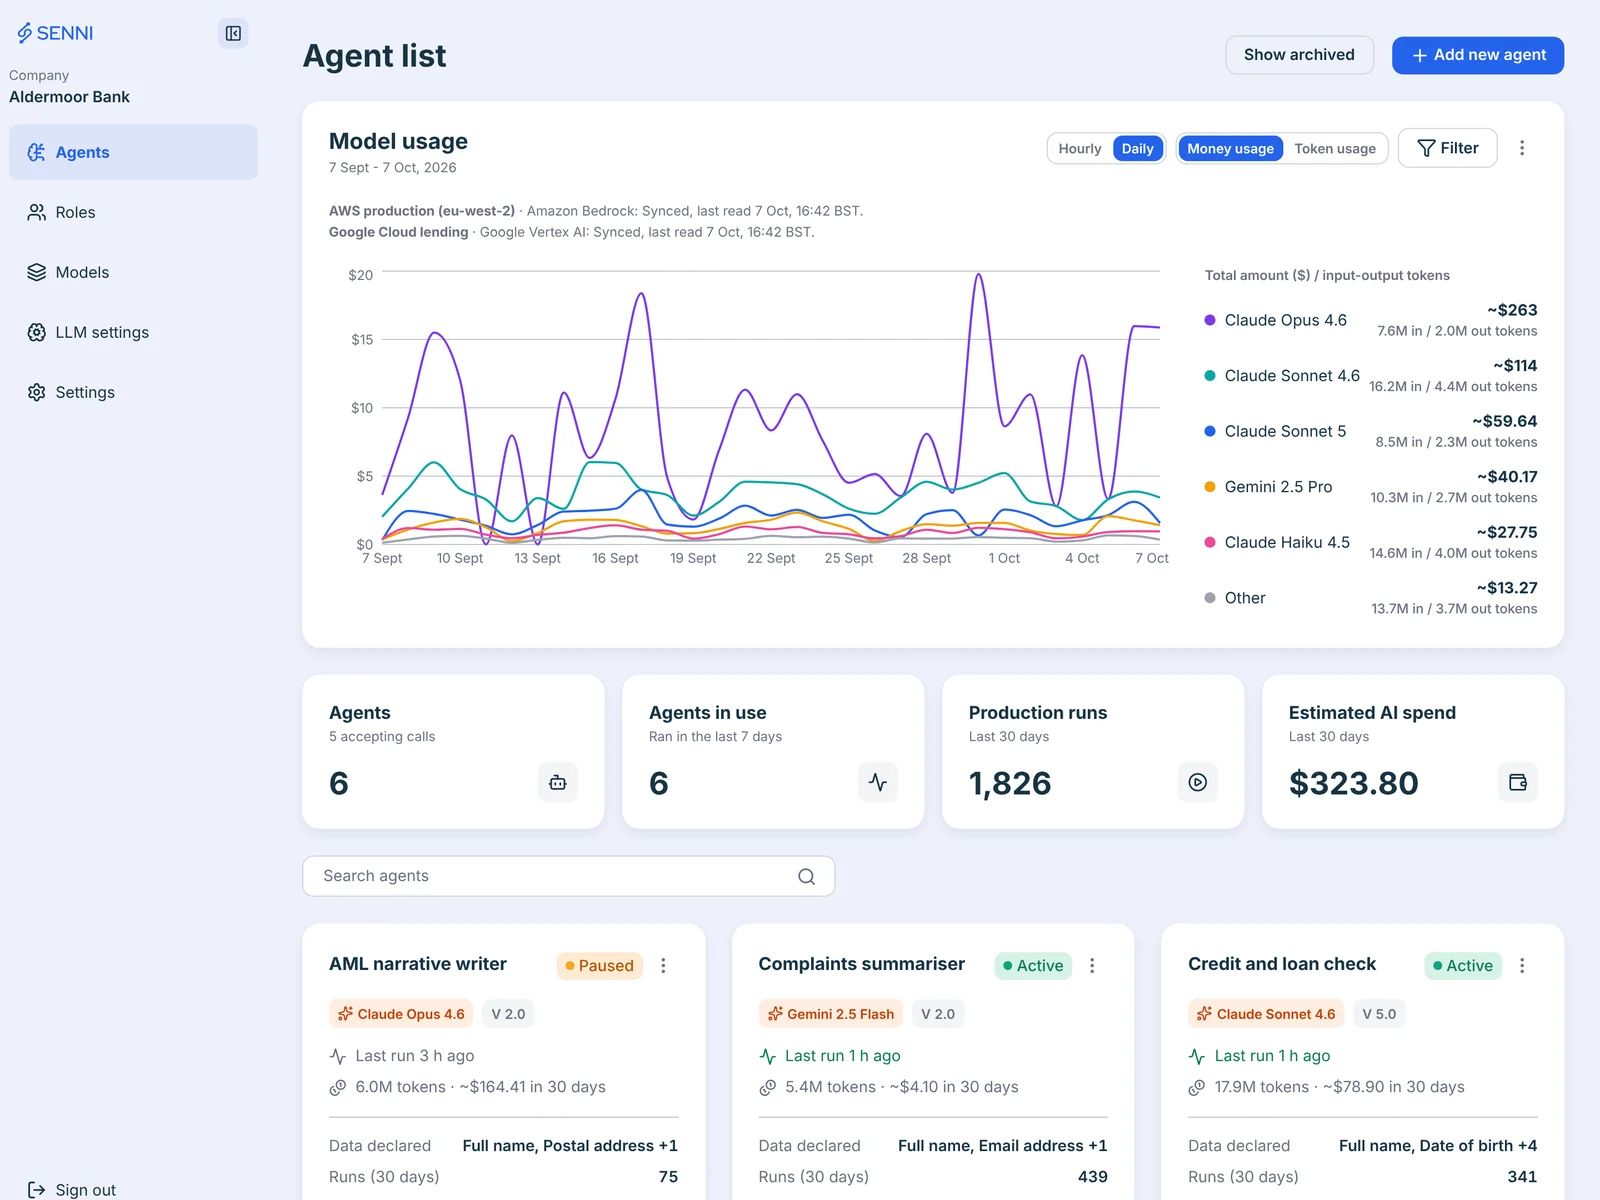Click the purple Claude Opus 4.6 legend dot
Image resolution: width=1600 pixels, height=1200 pixels.
(x=1209, y=320)
